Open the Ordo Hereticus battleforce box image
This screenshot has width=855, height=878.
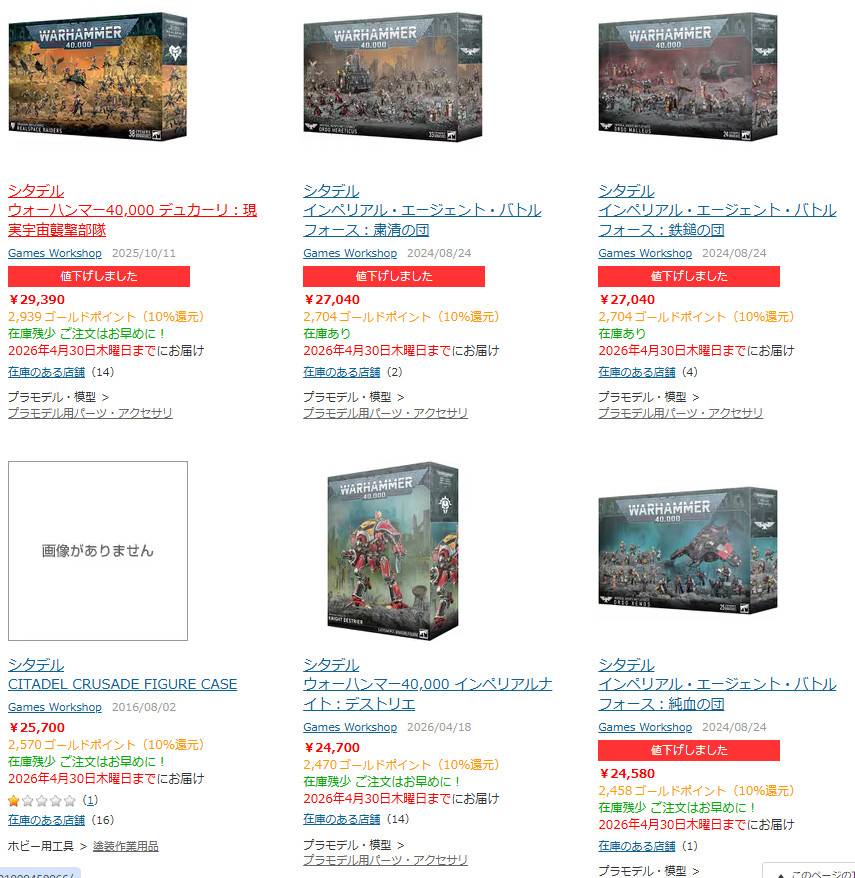pyautogui.click(x=393, y=77)
